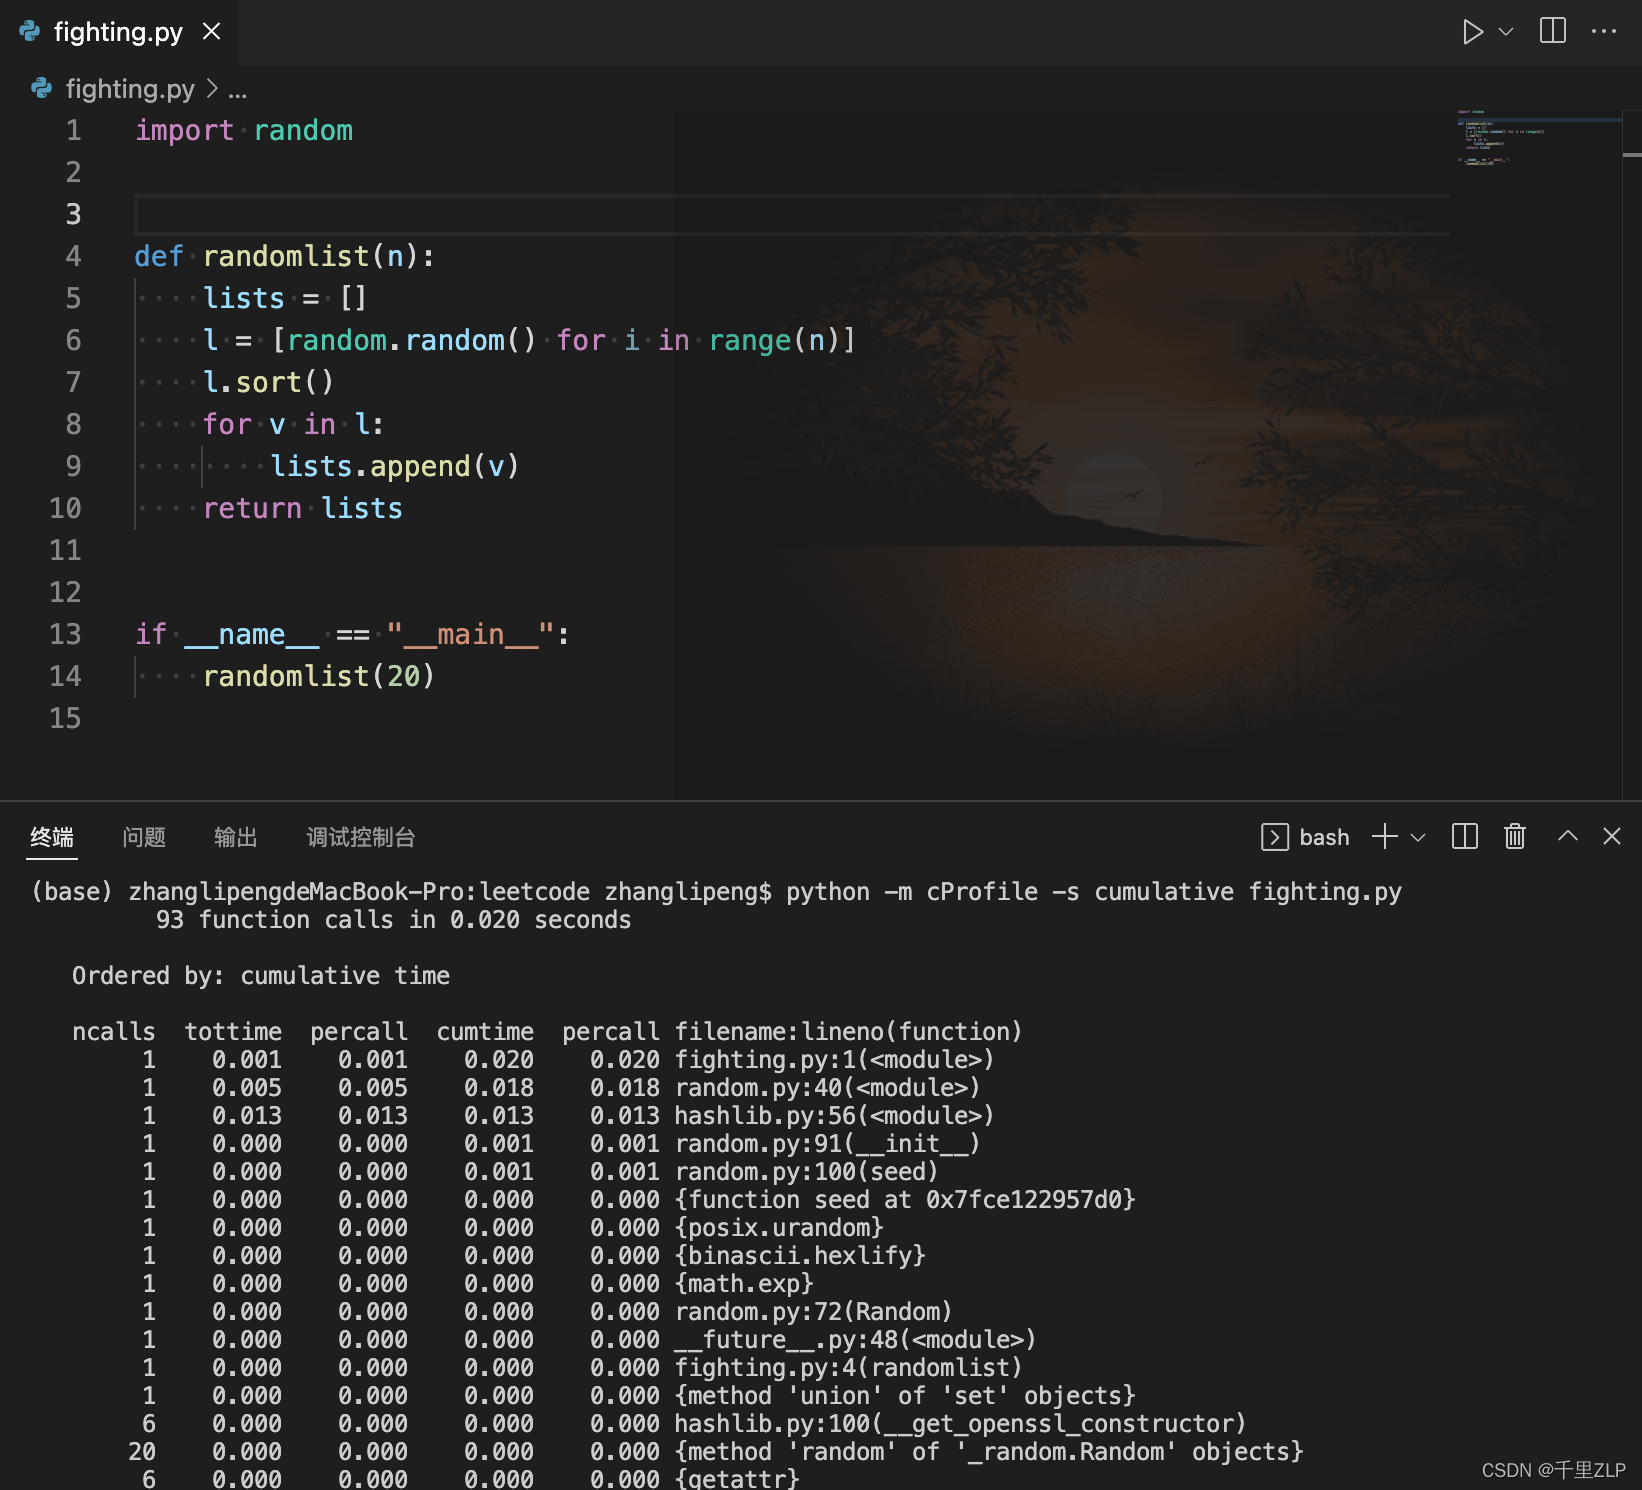Click '{function seed at 0x7fce122957d0}' row

click(x=906, y=1199)
